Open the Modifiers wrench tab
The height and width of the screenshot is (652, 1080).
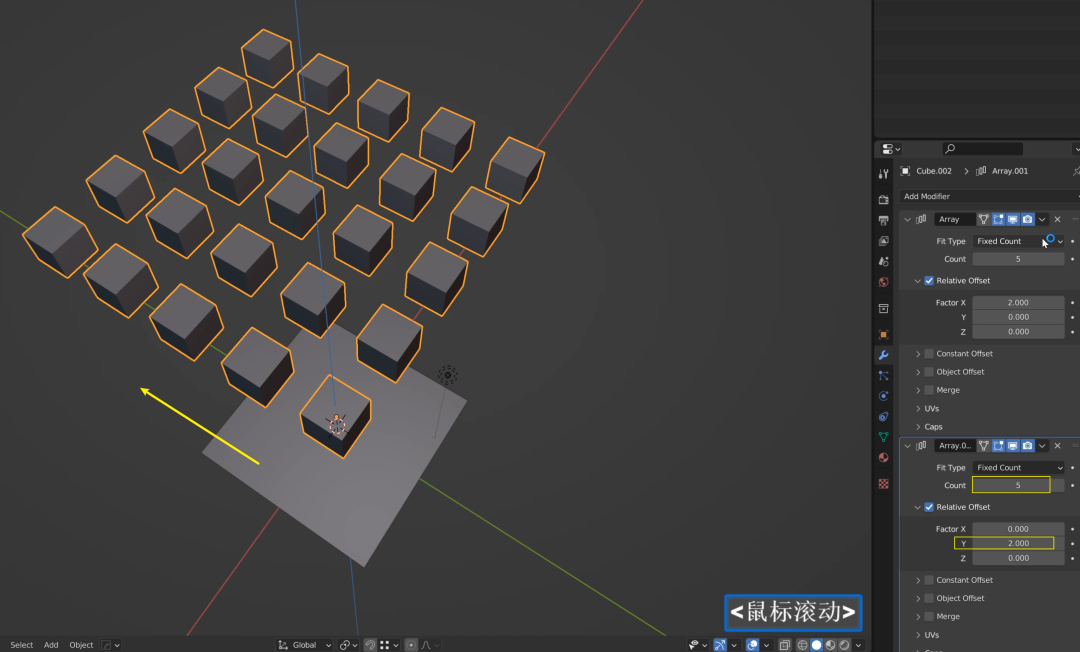click(x=884, y=355)
